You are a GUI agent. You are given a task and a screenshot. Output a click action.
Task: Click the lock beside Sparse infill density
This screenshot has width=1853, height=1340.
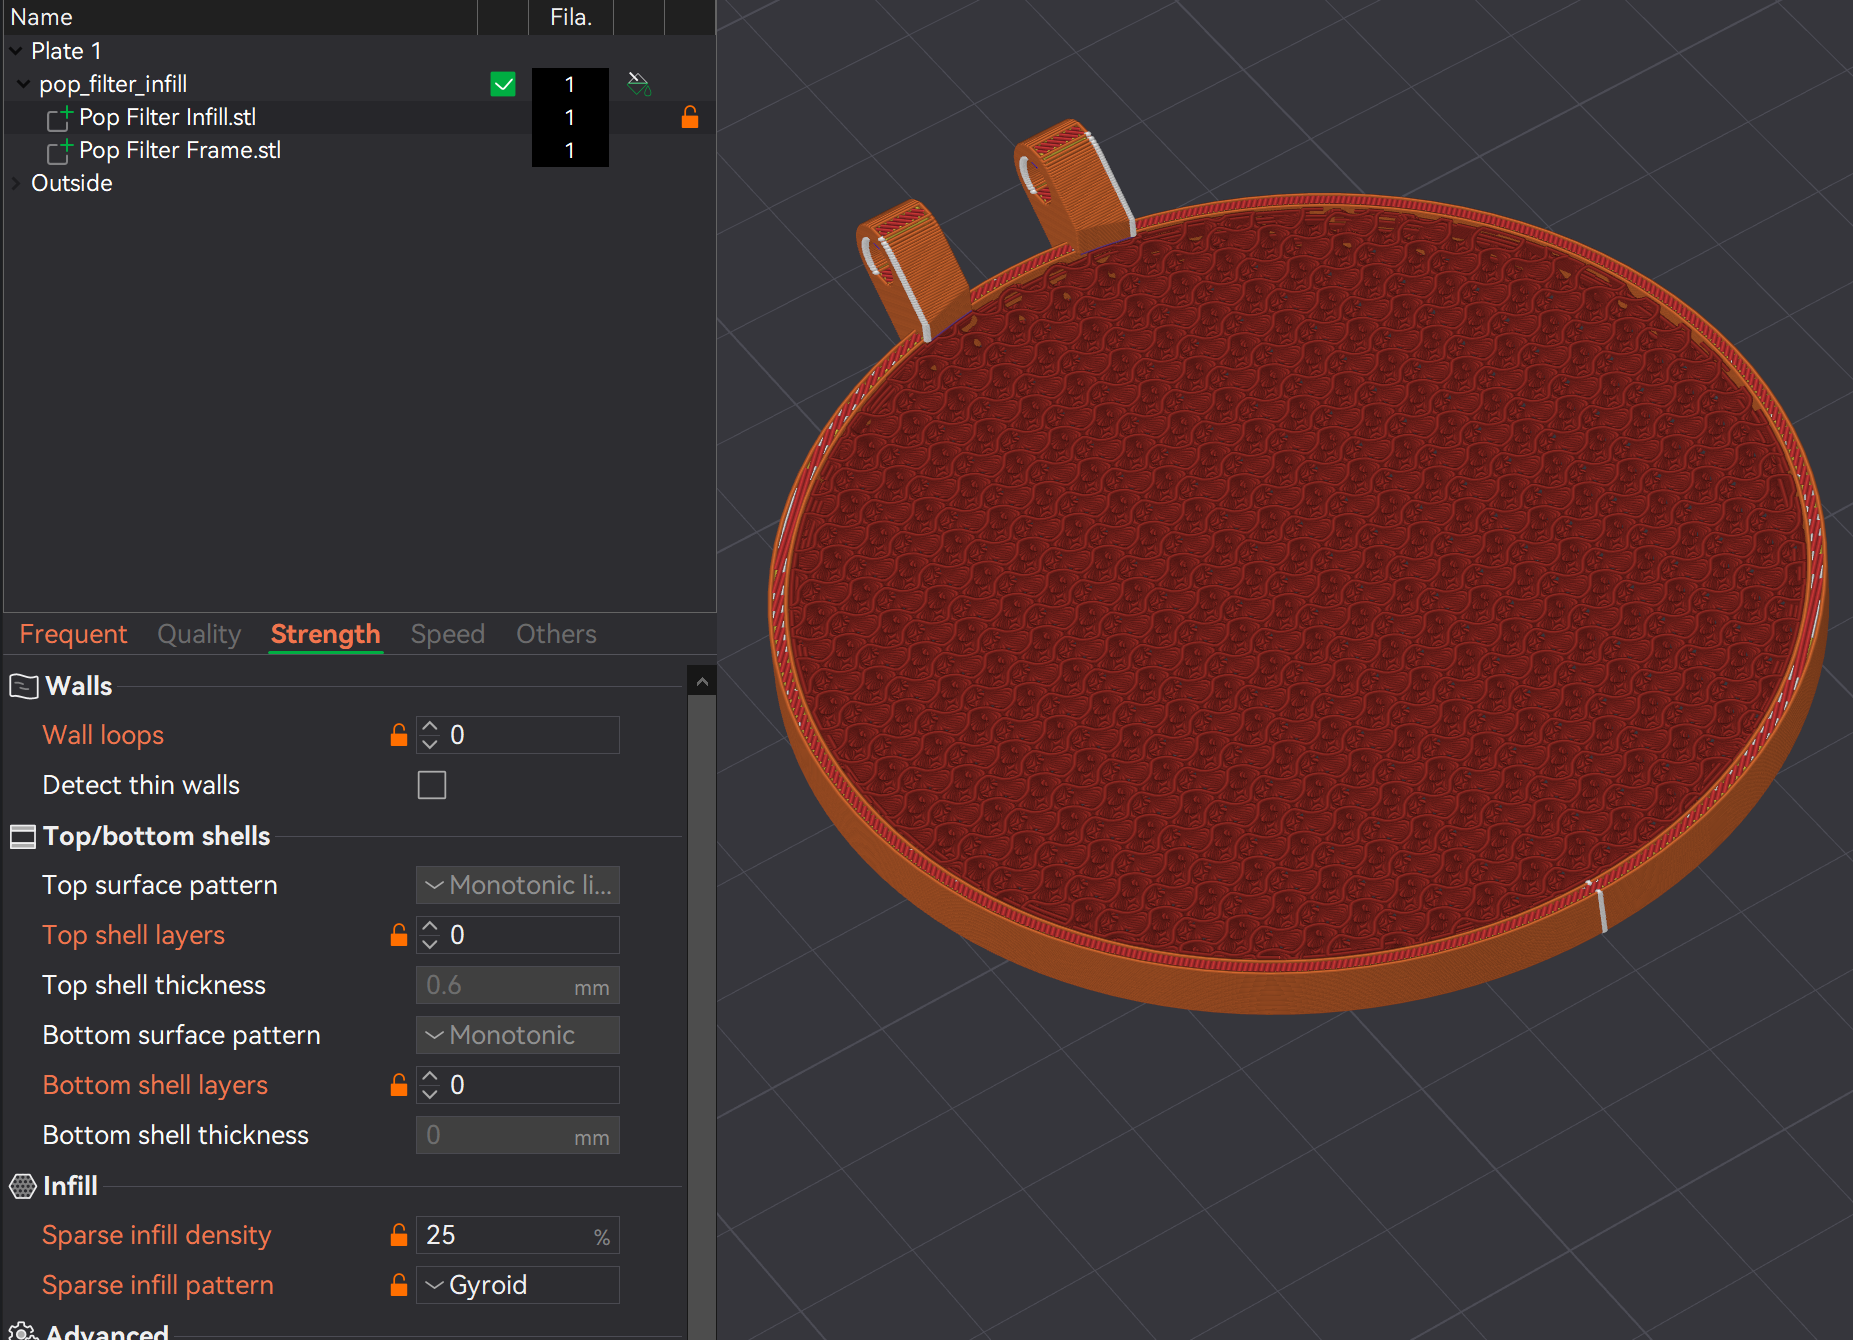tap(398, 1234)
